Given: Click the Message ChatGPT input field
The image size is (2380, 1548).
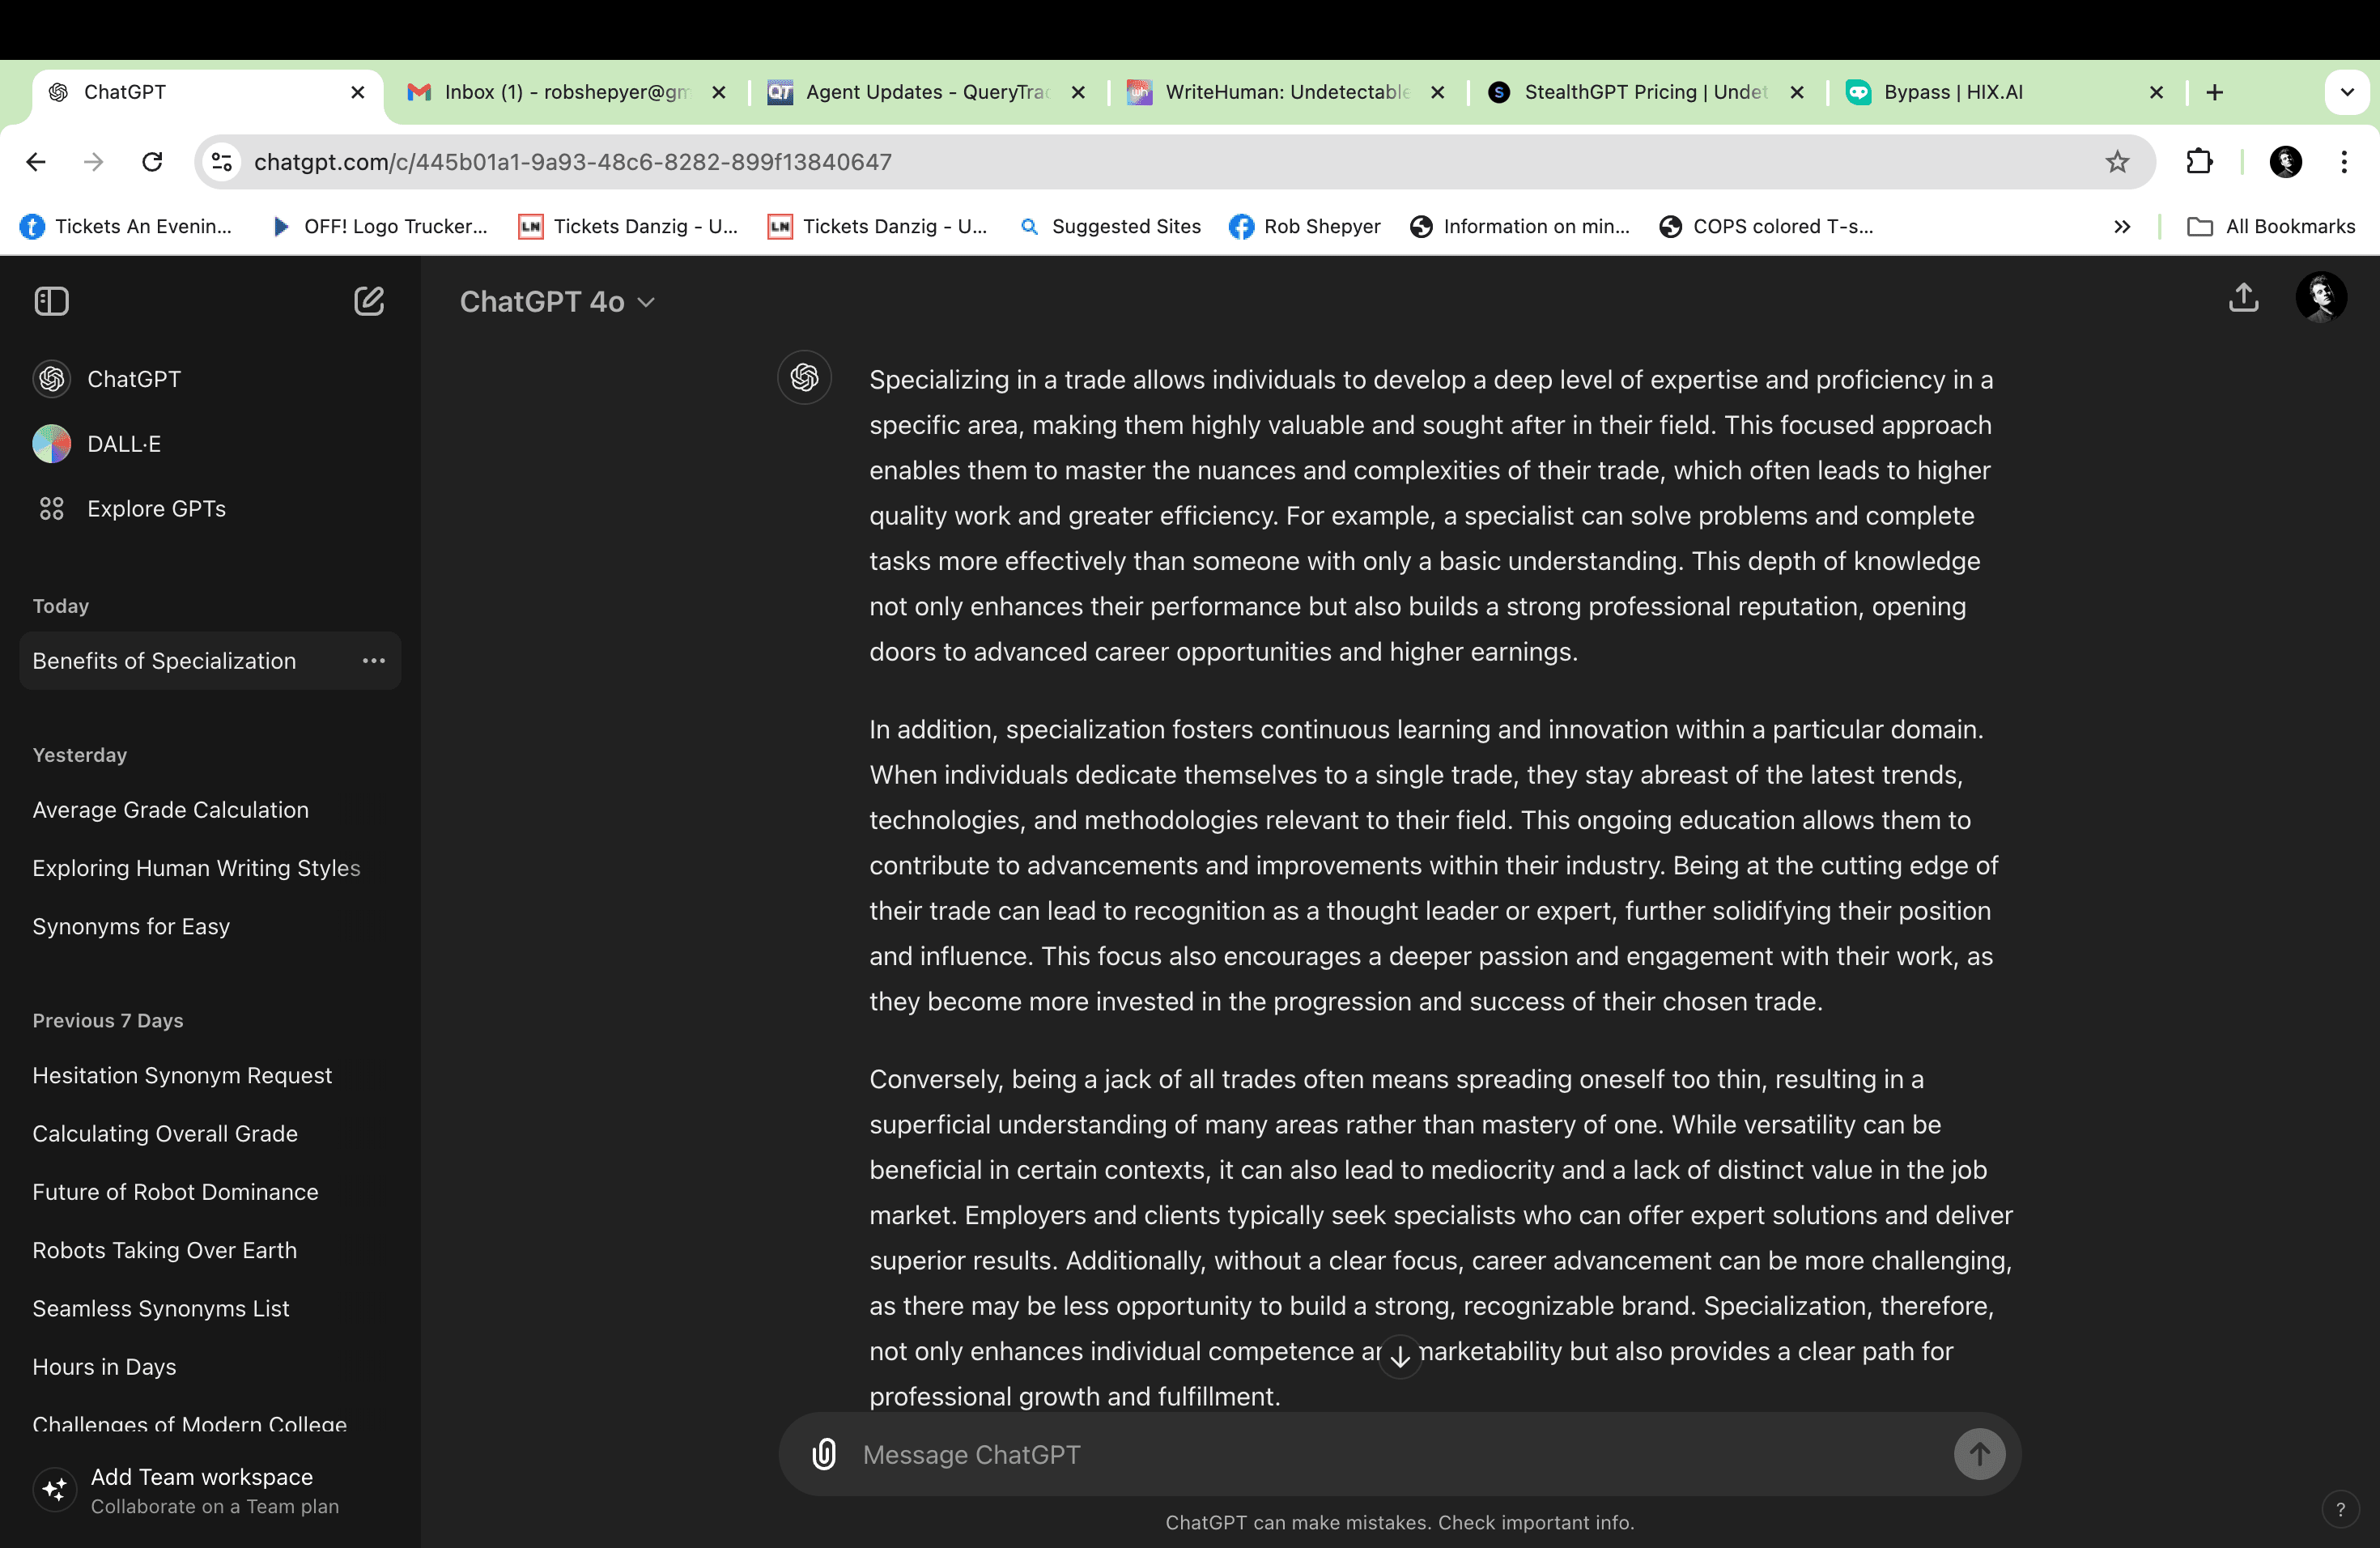Looking at the screenshot, I should [1400, 1454].
